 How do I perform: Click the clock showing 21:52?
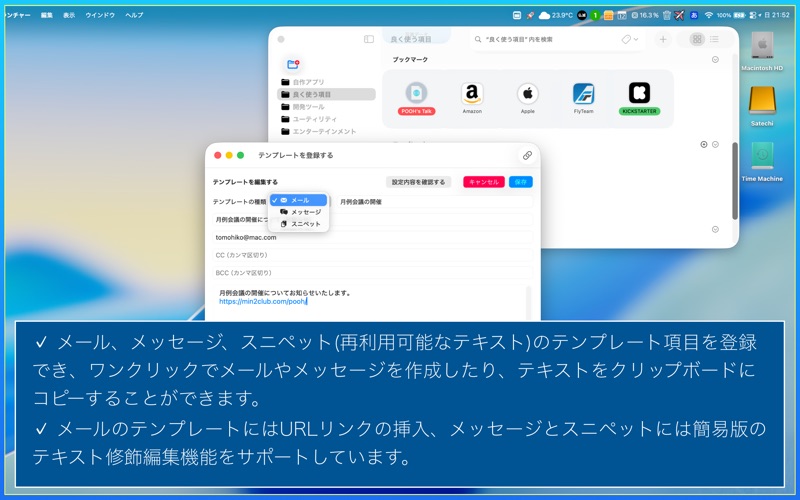[777, 15]
